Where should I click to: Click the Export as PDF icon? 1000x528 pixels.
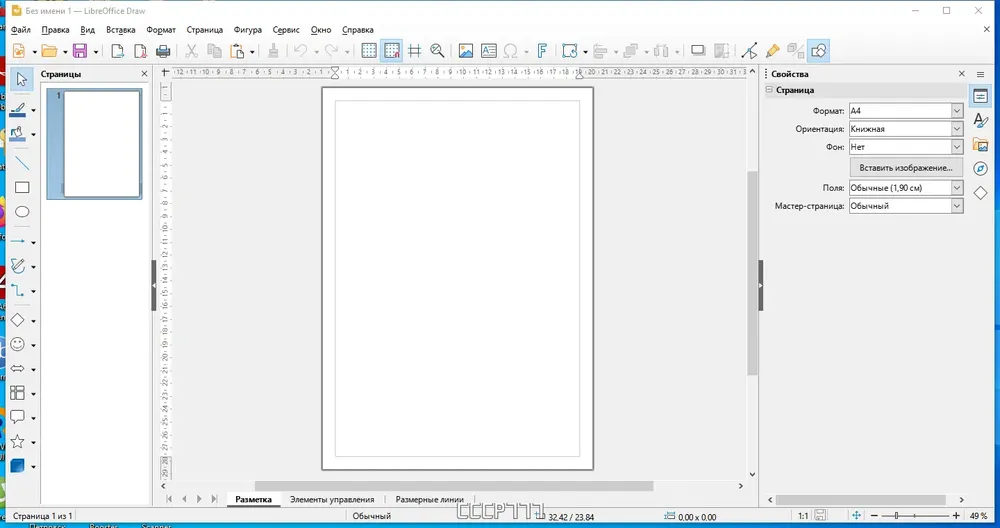coord(140,51)
